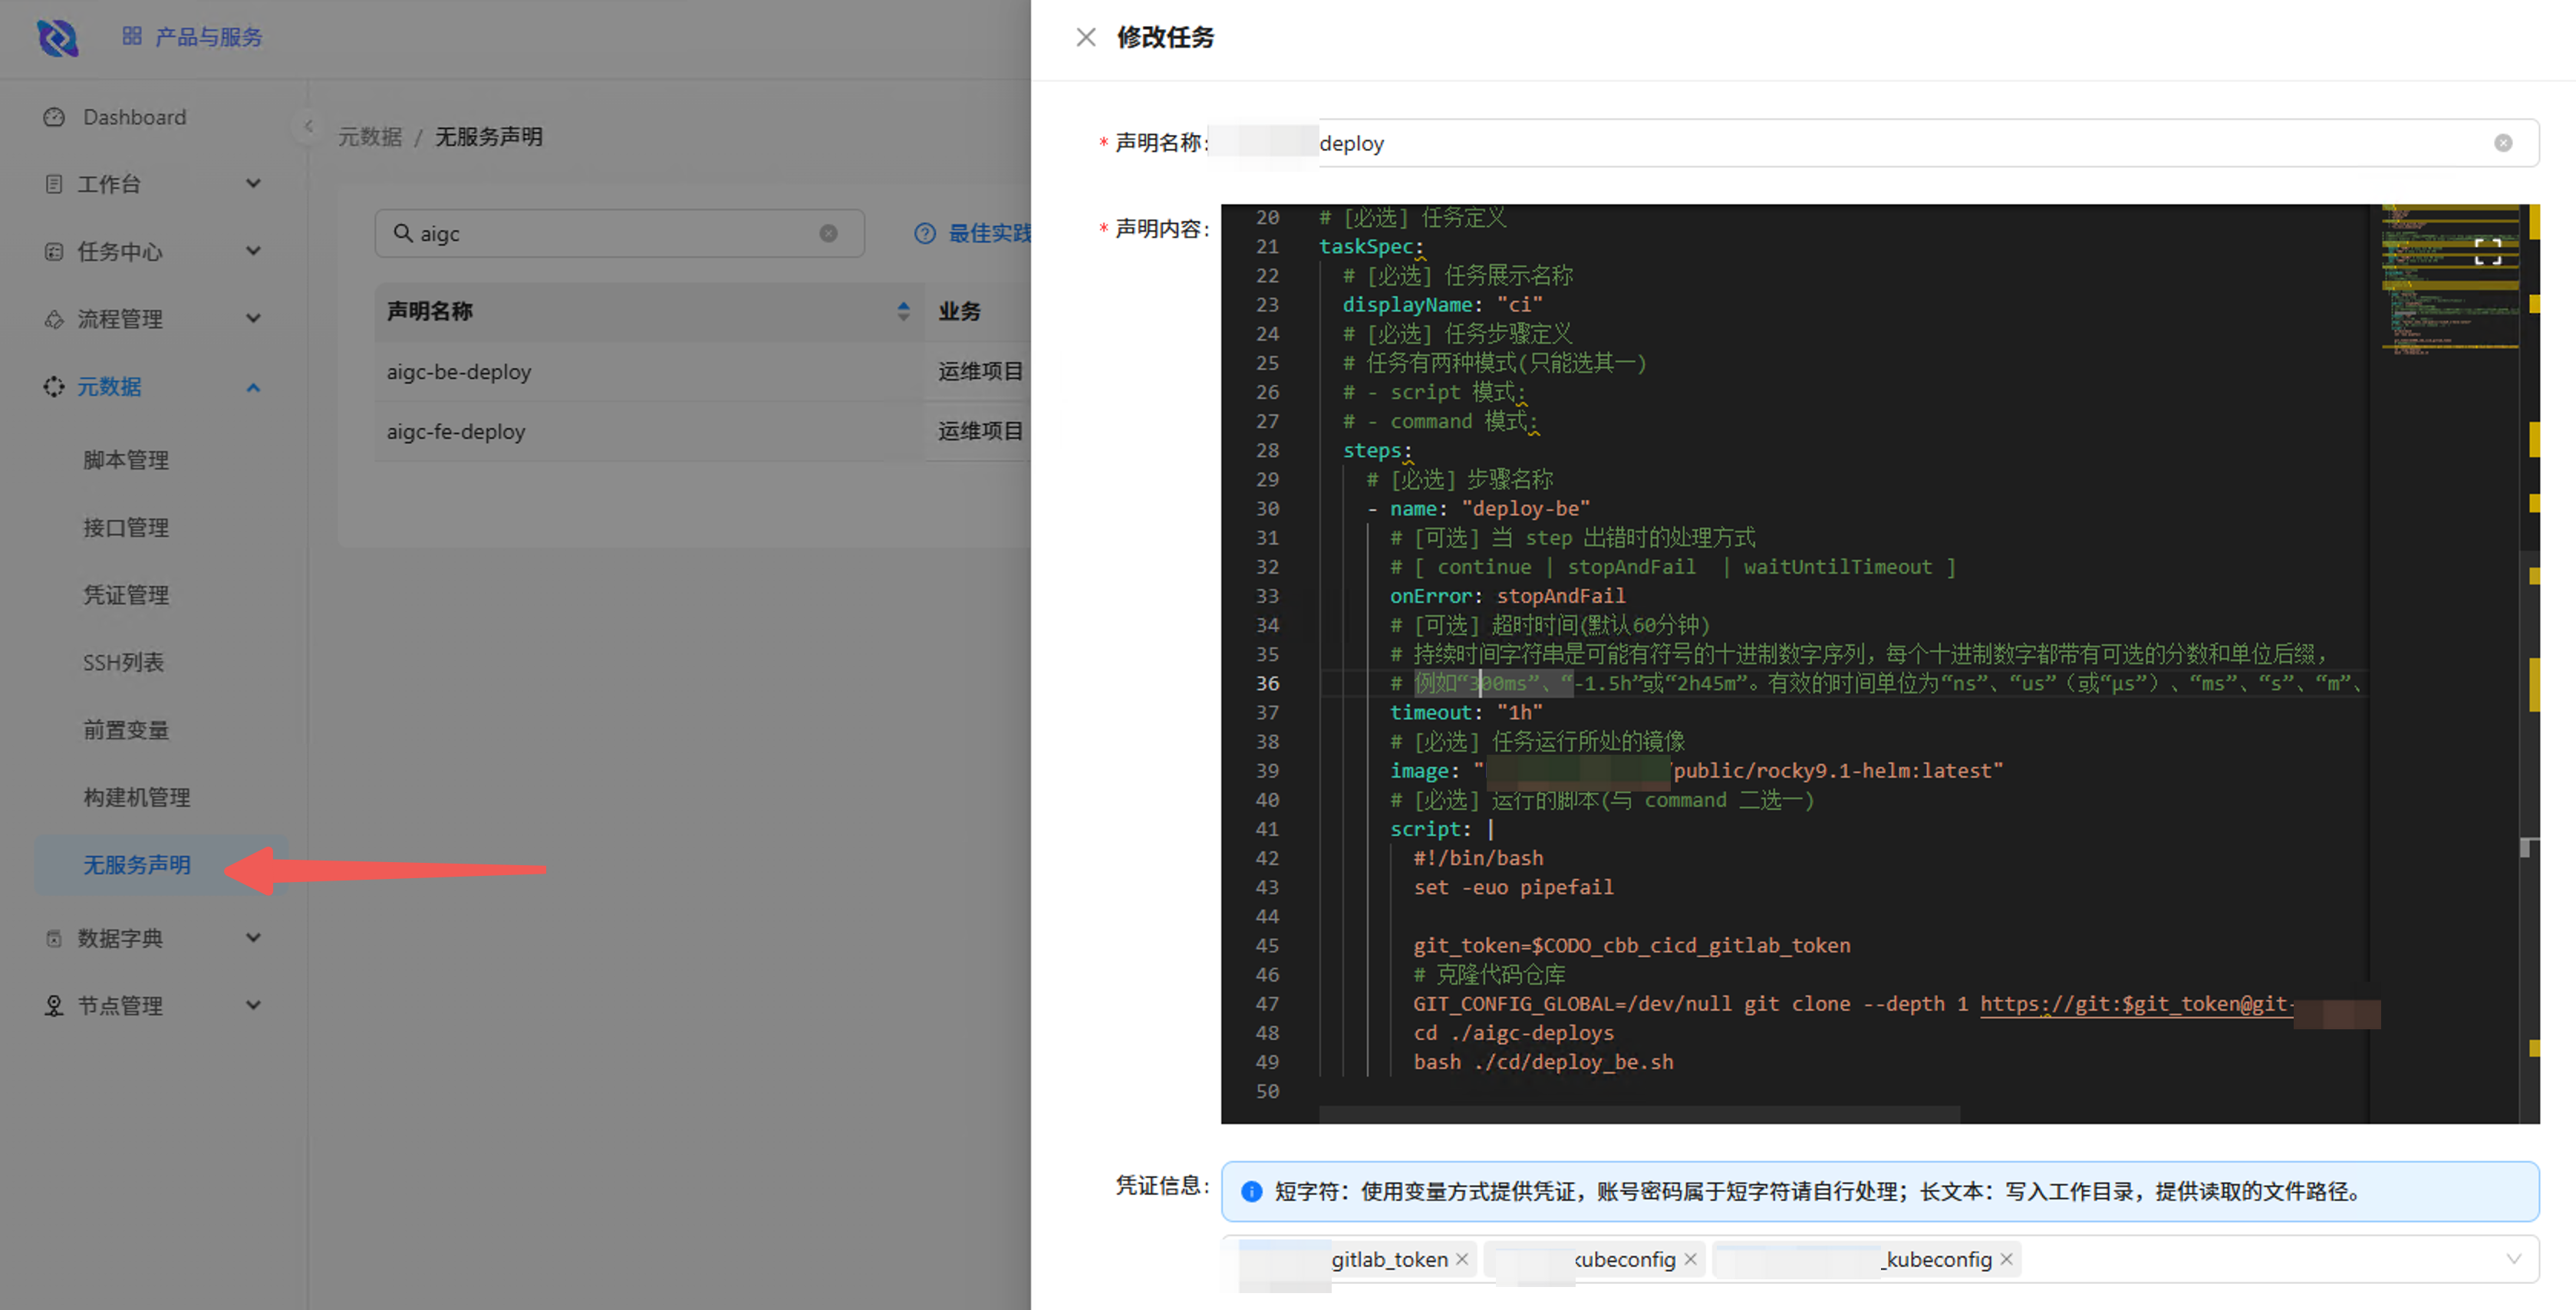Open the 凭证信息 dropdown arrow
This screenshot has width=2576, height=1310.
[2514, 1259]
